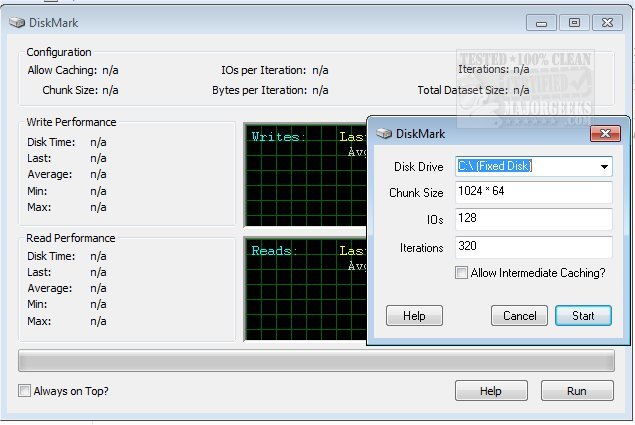Viewport: 635px width, 425px height.
Task: Enable Allow Intermediate Caching checkbox
Action: tap(461, 273)
